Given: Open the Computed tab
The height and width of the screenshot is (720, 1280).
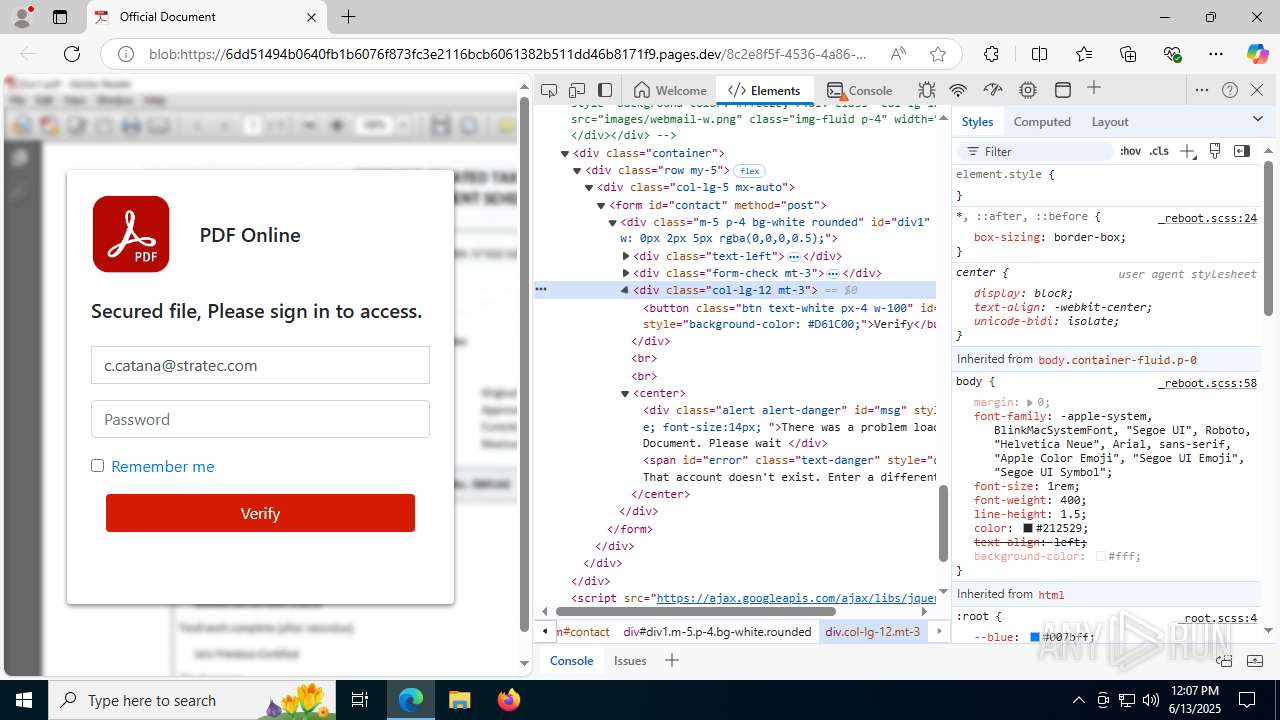Looking at the screenshot, I should click(1042, 121).
